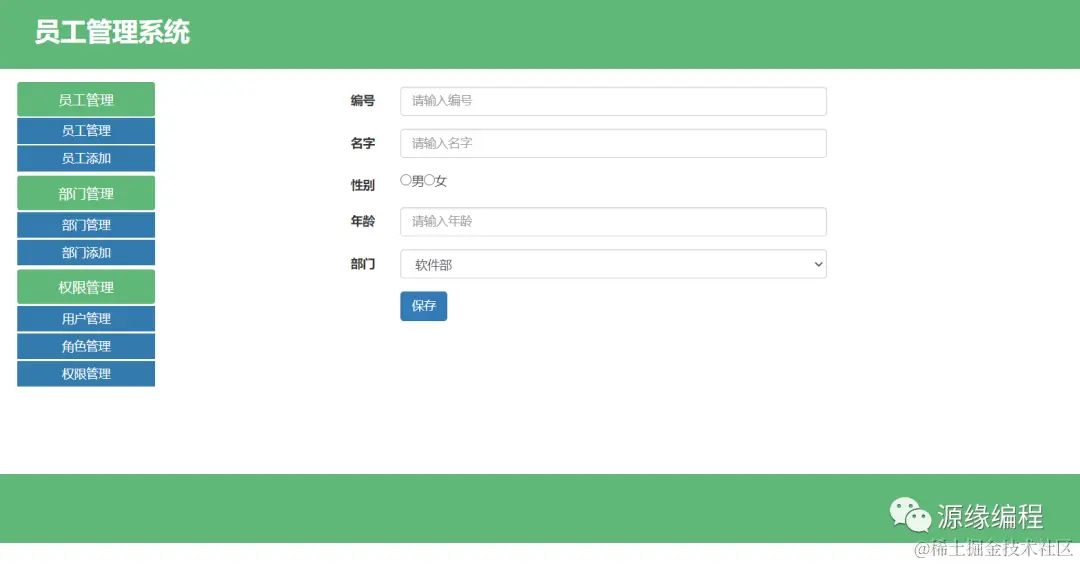Open the blue 员工管理 submenu item
1080x565 pixels.
coord(86,130)
